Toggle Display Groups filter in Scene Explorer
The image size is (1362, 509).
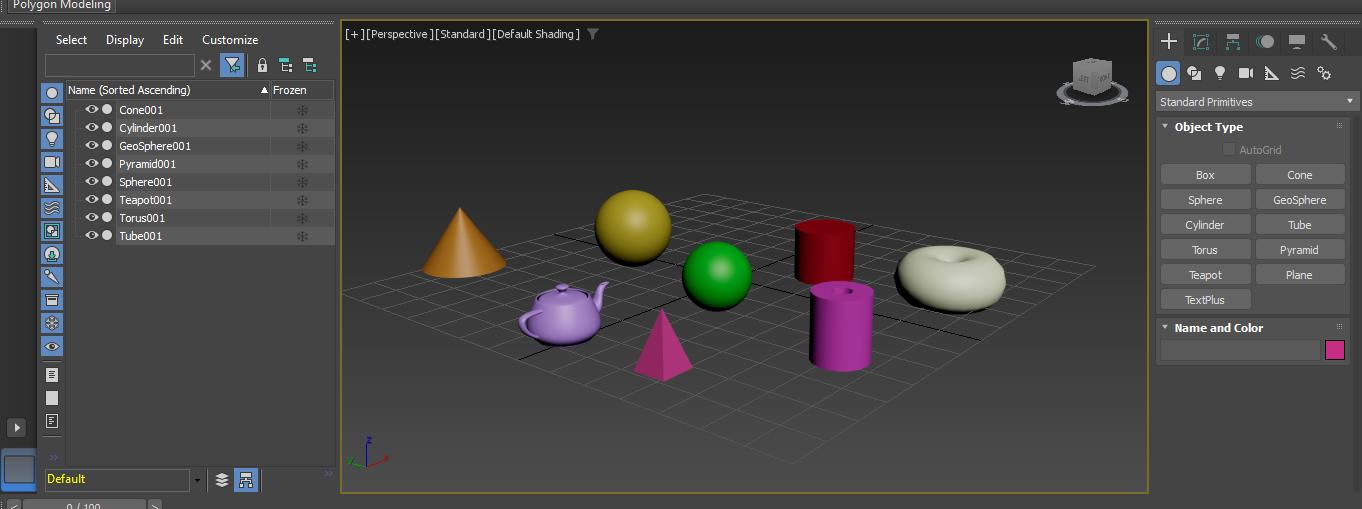(52, 231)
